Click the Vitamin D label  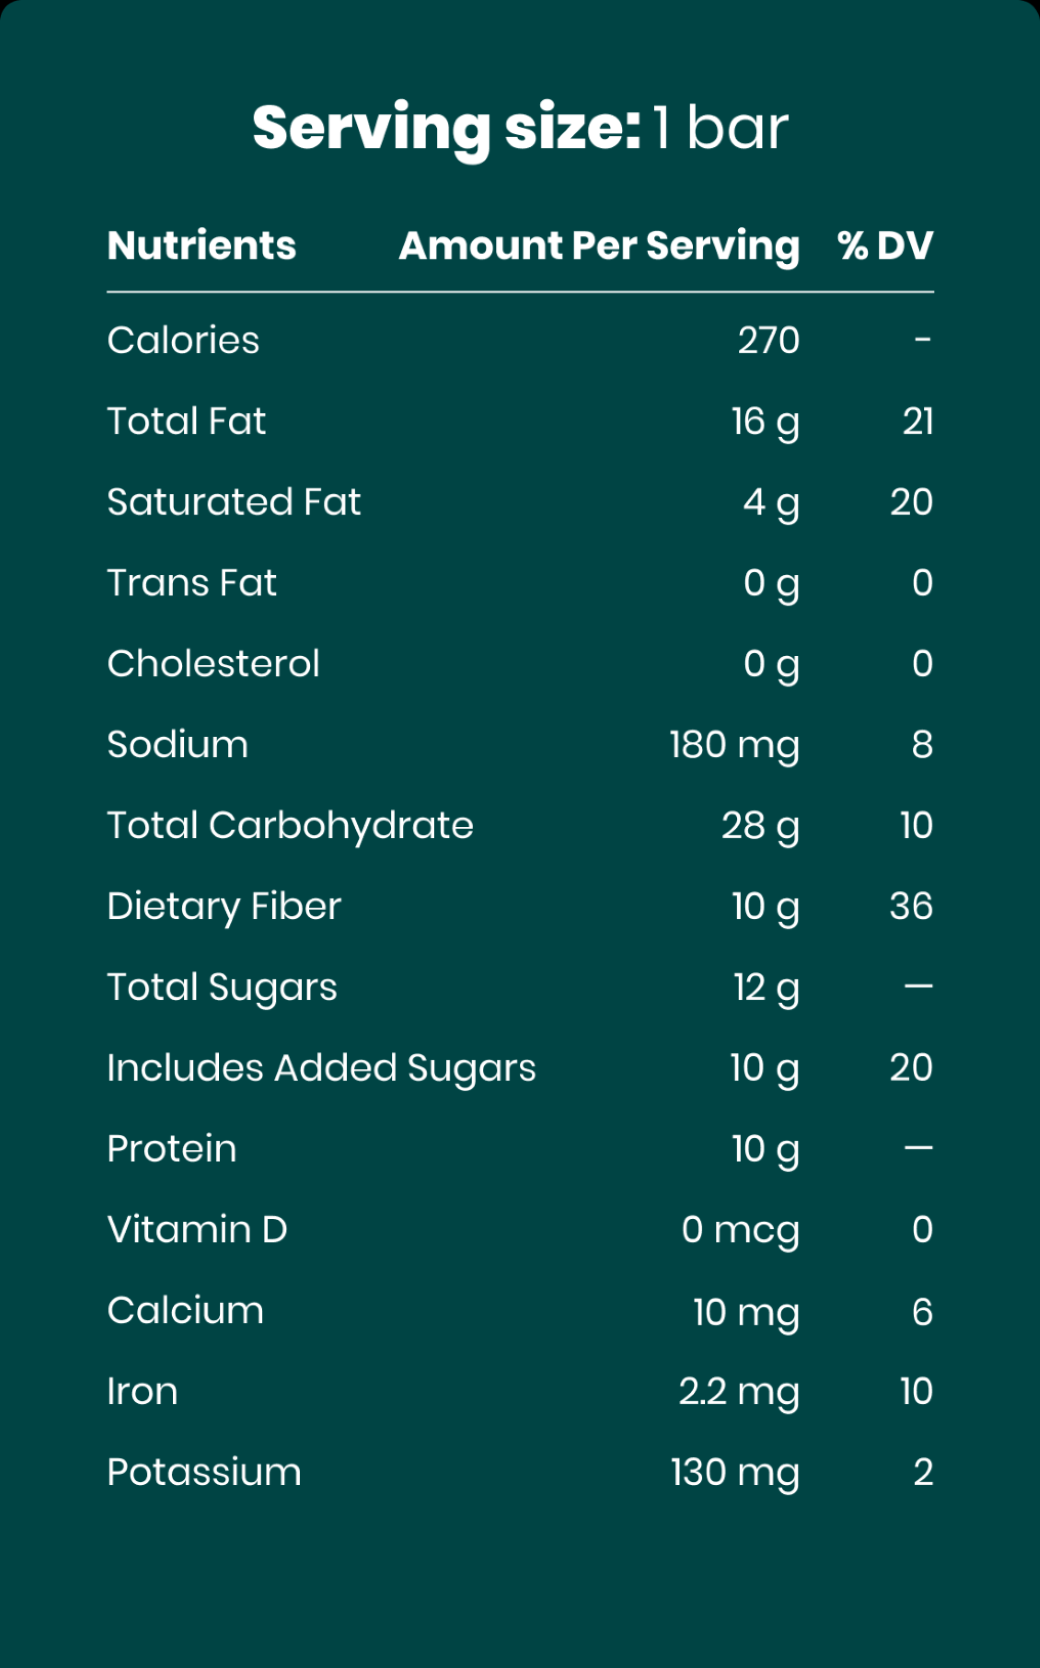pos(197,1230)
